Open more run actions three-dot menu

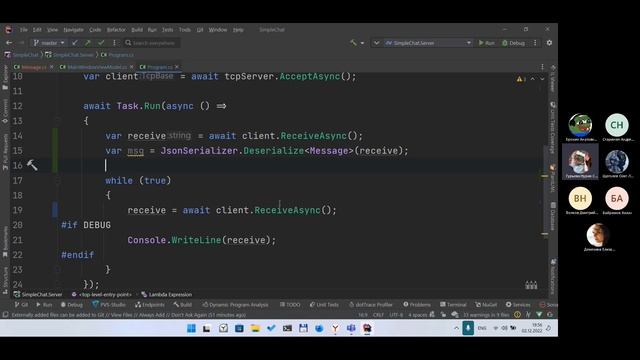535,42
